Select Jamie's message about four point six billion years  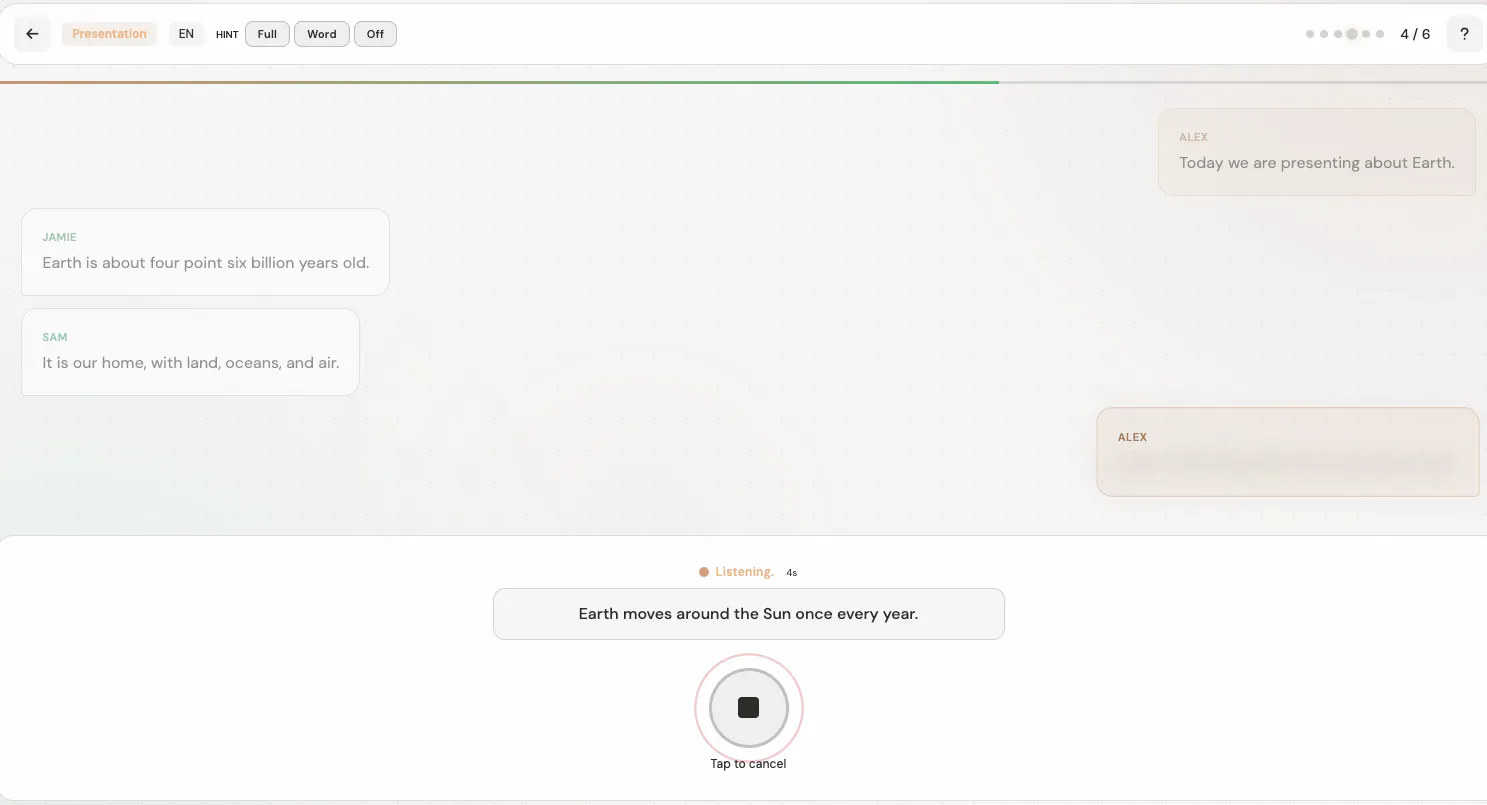205,252
